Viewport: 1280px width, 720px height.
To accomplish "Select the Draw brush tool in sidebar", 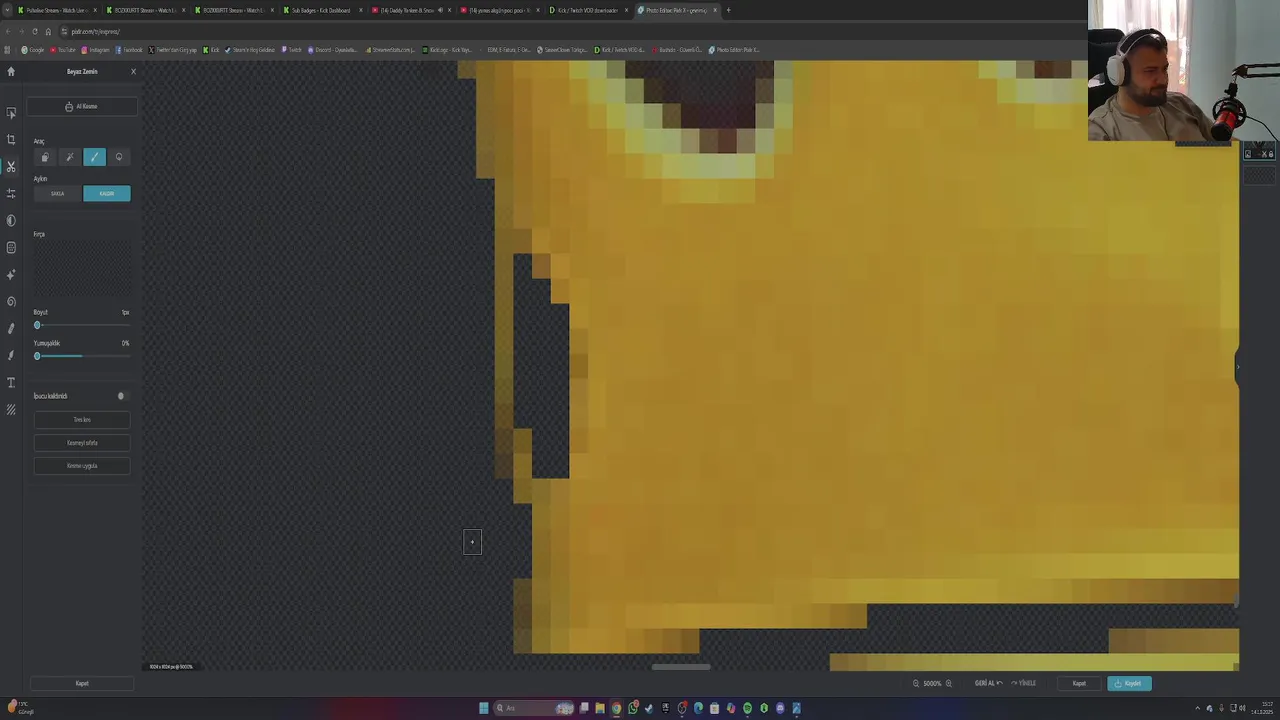I will (x=11, y=356).
